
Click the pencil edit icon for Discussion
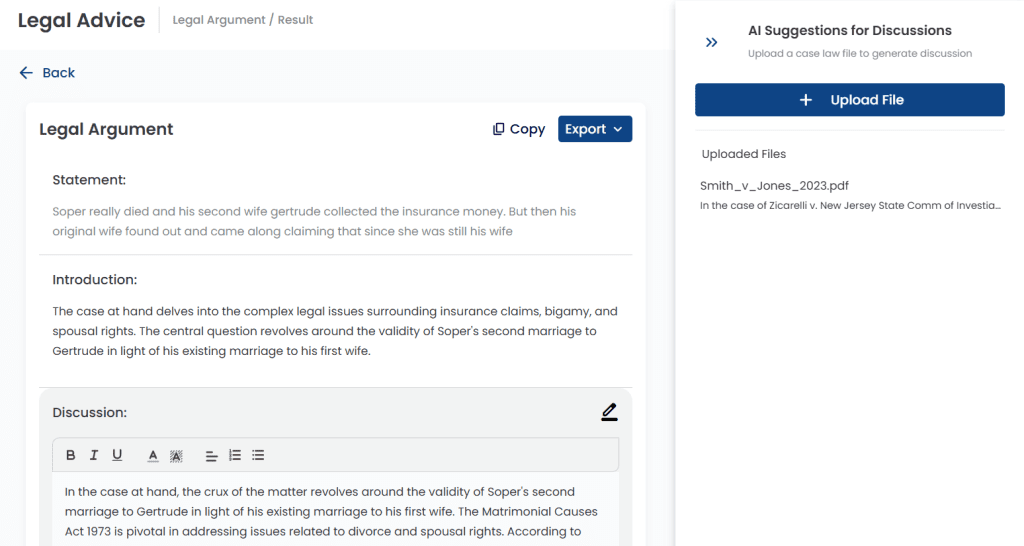pos(609,412)
